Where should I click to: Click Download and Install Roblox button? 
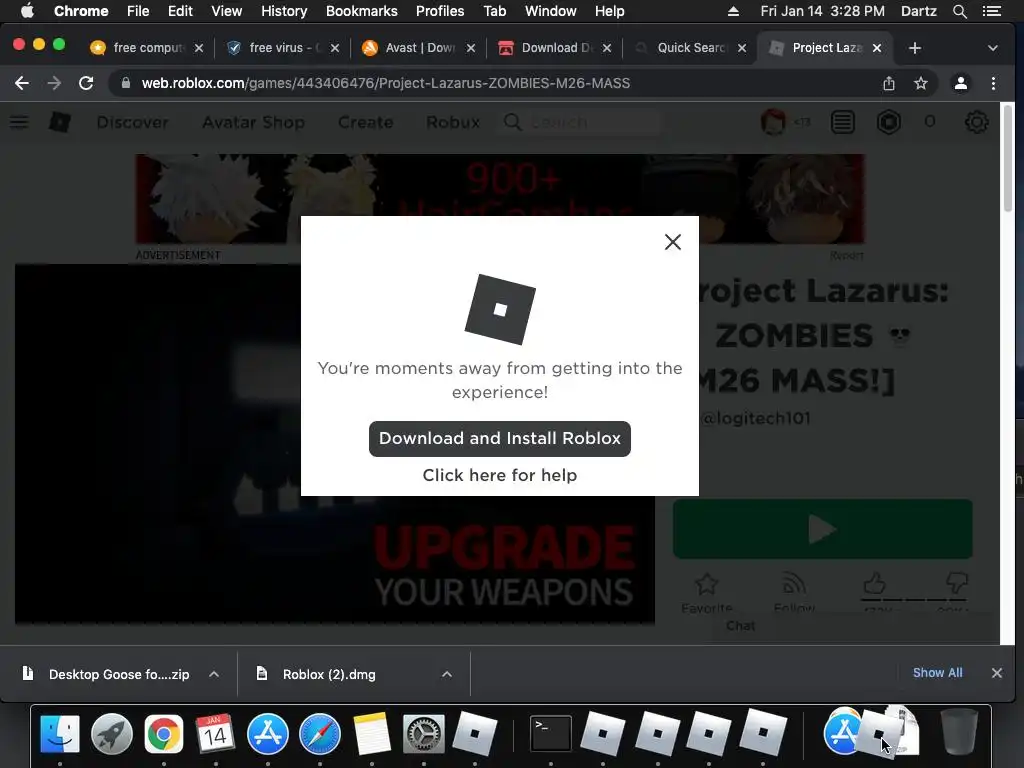coord(500,439)
